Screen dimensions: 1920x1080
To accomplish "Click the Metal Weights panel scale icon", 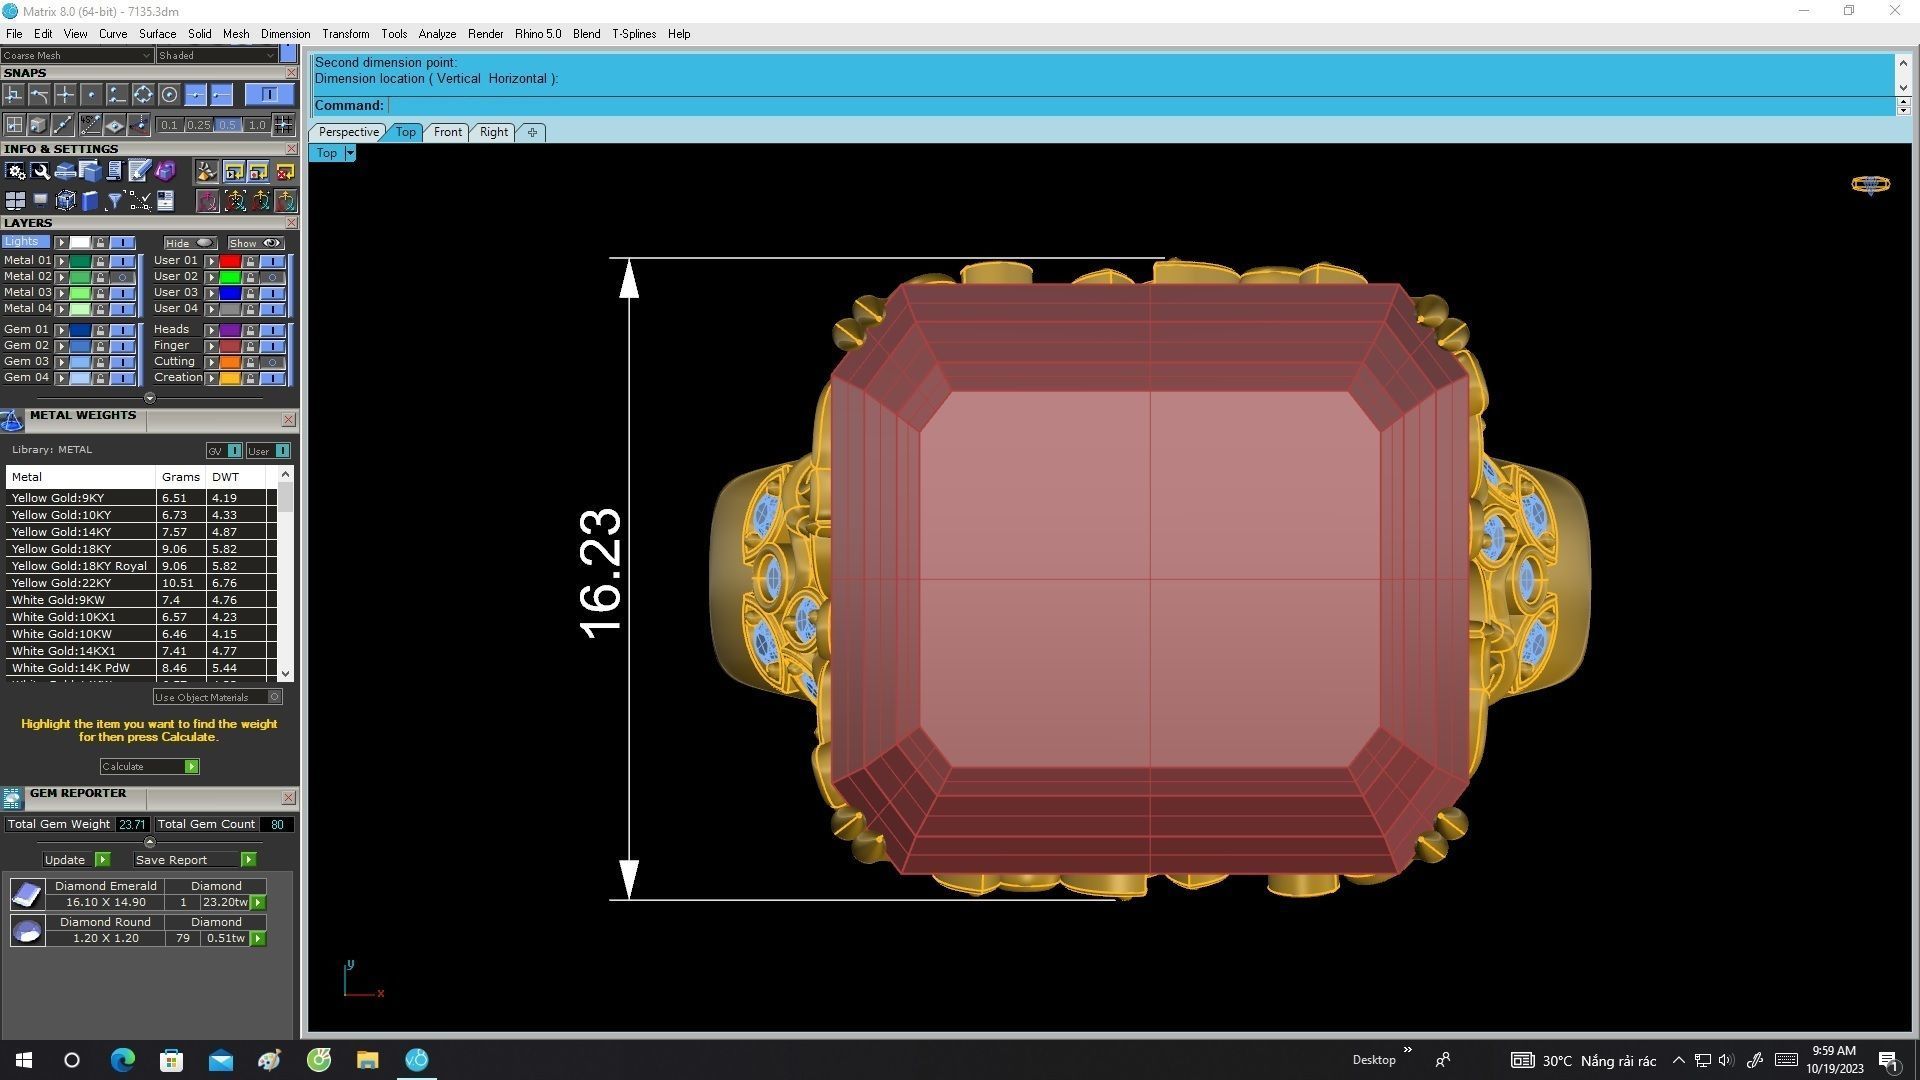I will pos(12,421).
